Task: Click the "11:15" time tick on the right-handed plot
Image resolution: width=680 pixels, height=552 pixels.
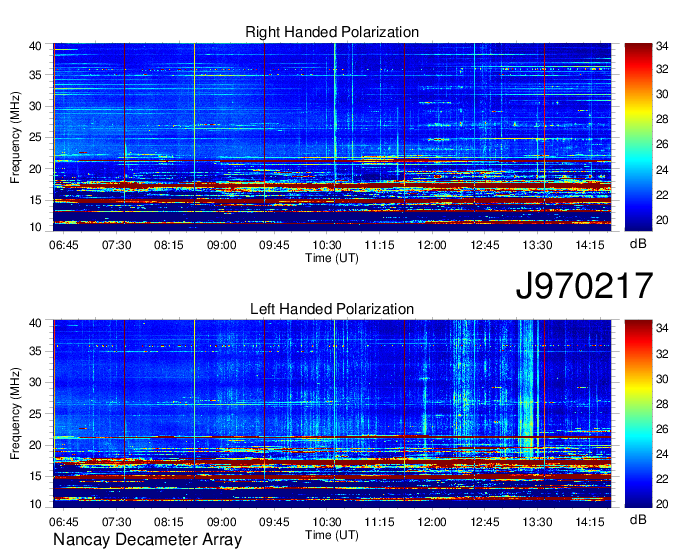Action: point(379,245)
